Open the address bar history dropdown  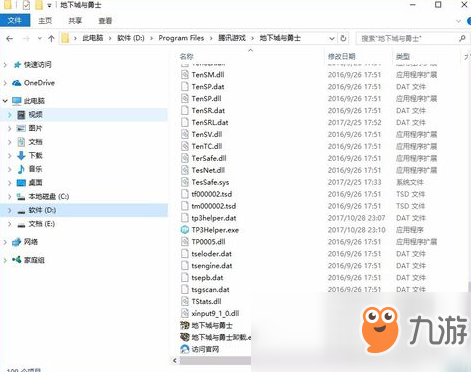coord(332,39)
